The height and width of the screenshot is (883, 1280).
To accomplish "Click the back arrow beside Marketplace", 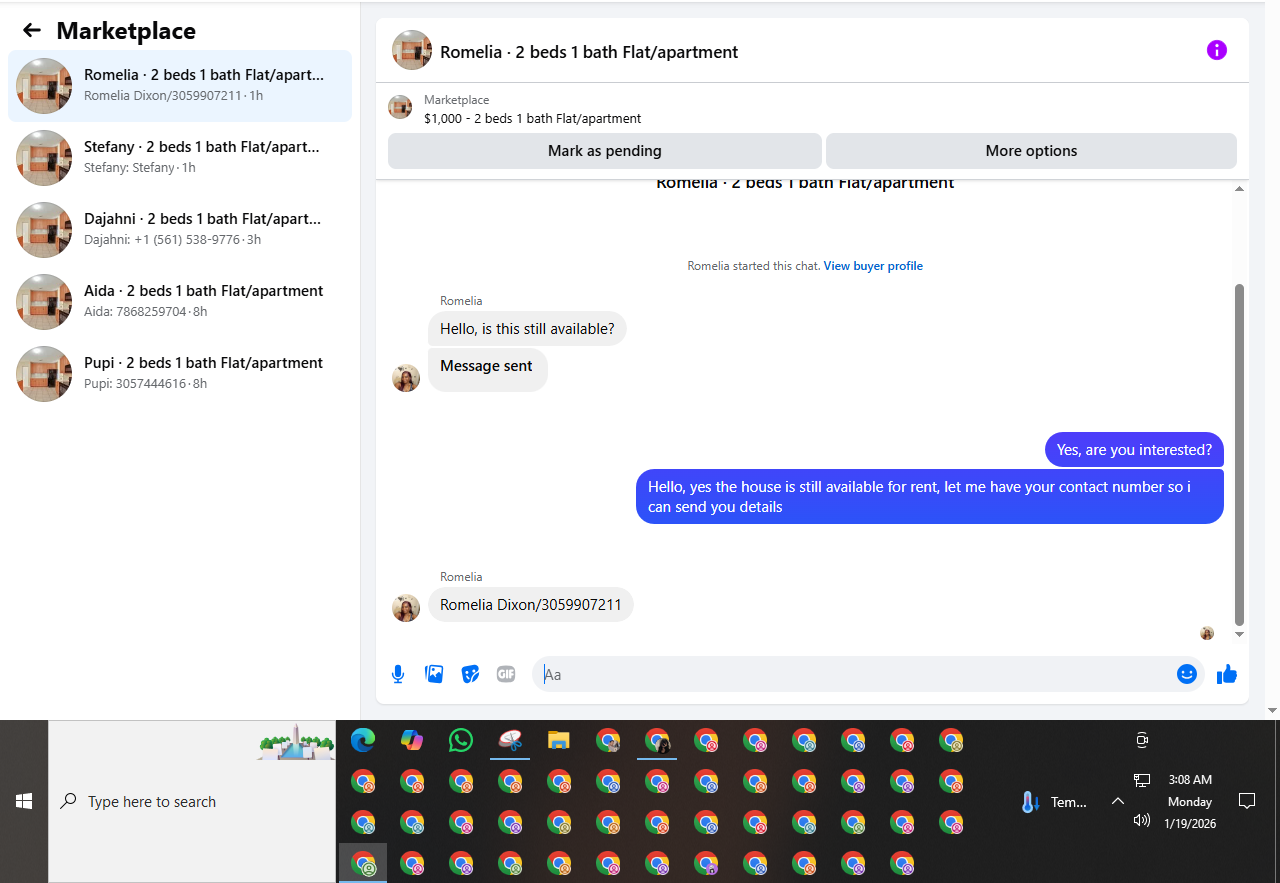I will 32,30.
